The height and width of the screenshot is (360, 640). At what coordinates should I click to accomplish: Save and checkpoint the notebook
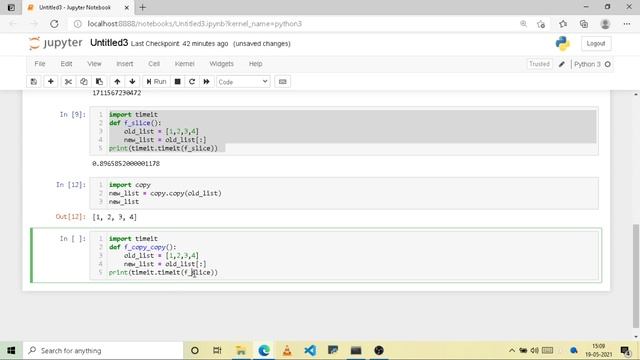tap(34, 82)
